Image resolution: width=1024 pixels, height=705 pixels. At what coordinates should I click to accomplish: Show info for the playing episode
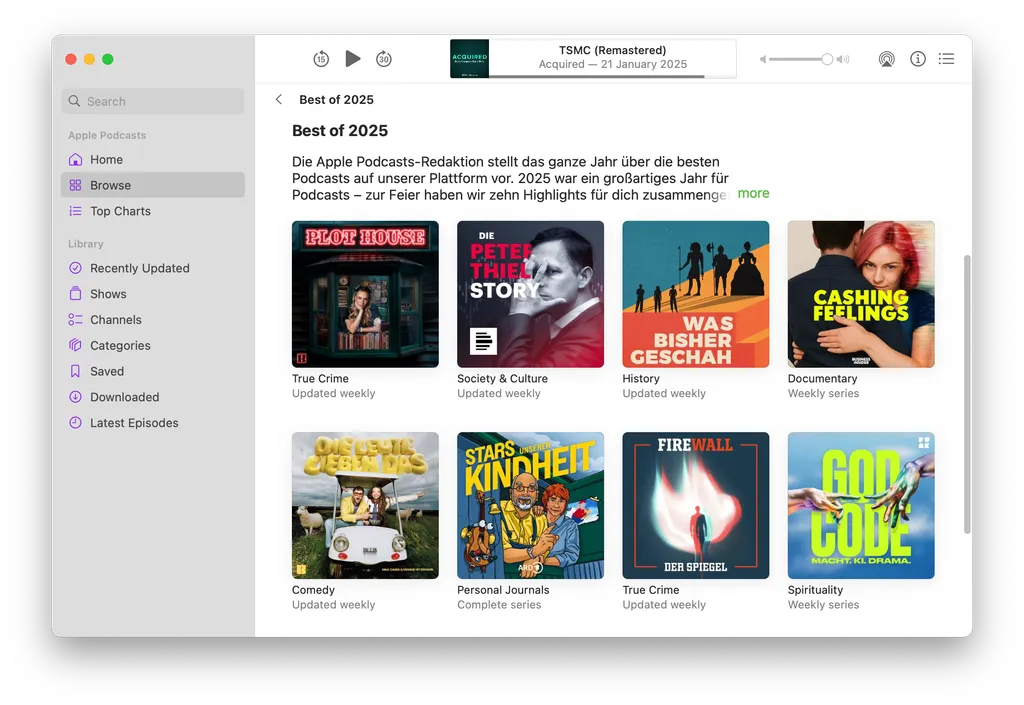click(917, 59)
